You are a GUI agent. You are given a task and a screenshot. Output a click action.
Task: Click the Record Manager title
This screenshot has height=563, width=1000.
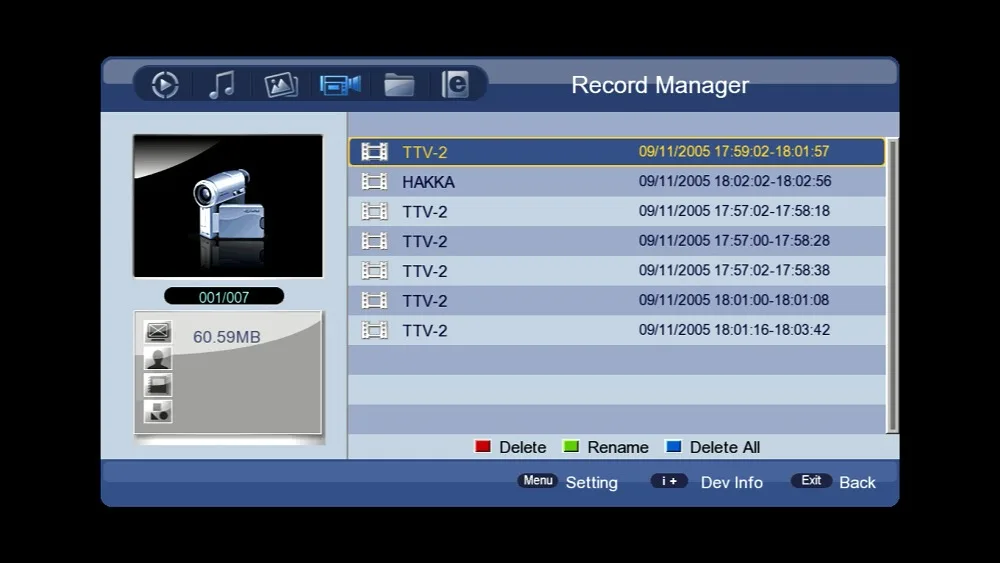[x=660, y=85]
